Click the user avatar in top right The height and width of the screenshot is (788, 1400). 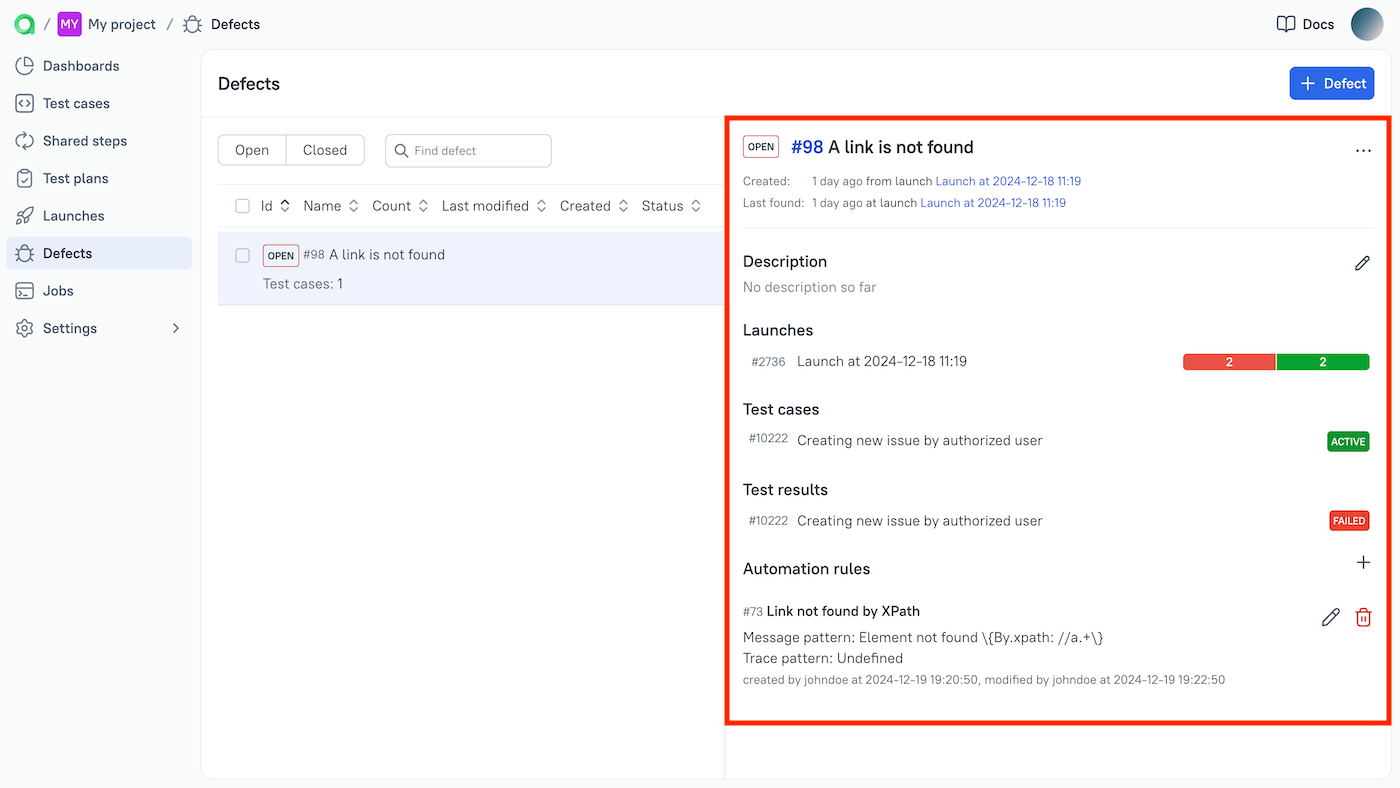[x=1366, y=24]
